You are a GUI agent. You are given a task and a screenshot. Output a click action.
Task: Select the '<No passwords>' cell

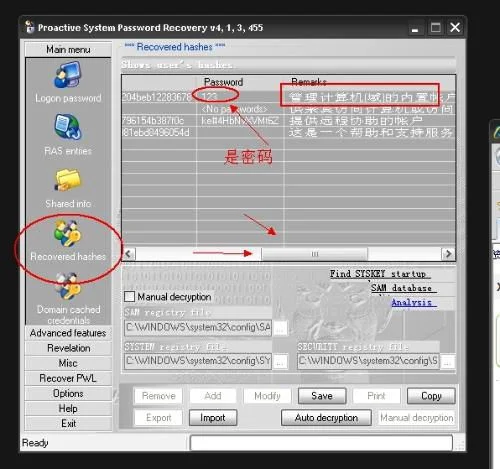coord(240,109)
